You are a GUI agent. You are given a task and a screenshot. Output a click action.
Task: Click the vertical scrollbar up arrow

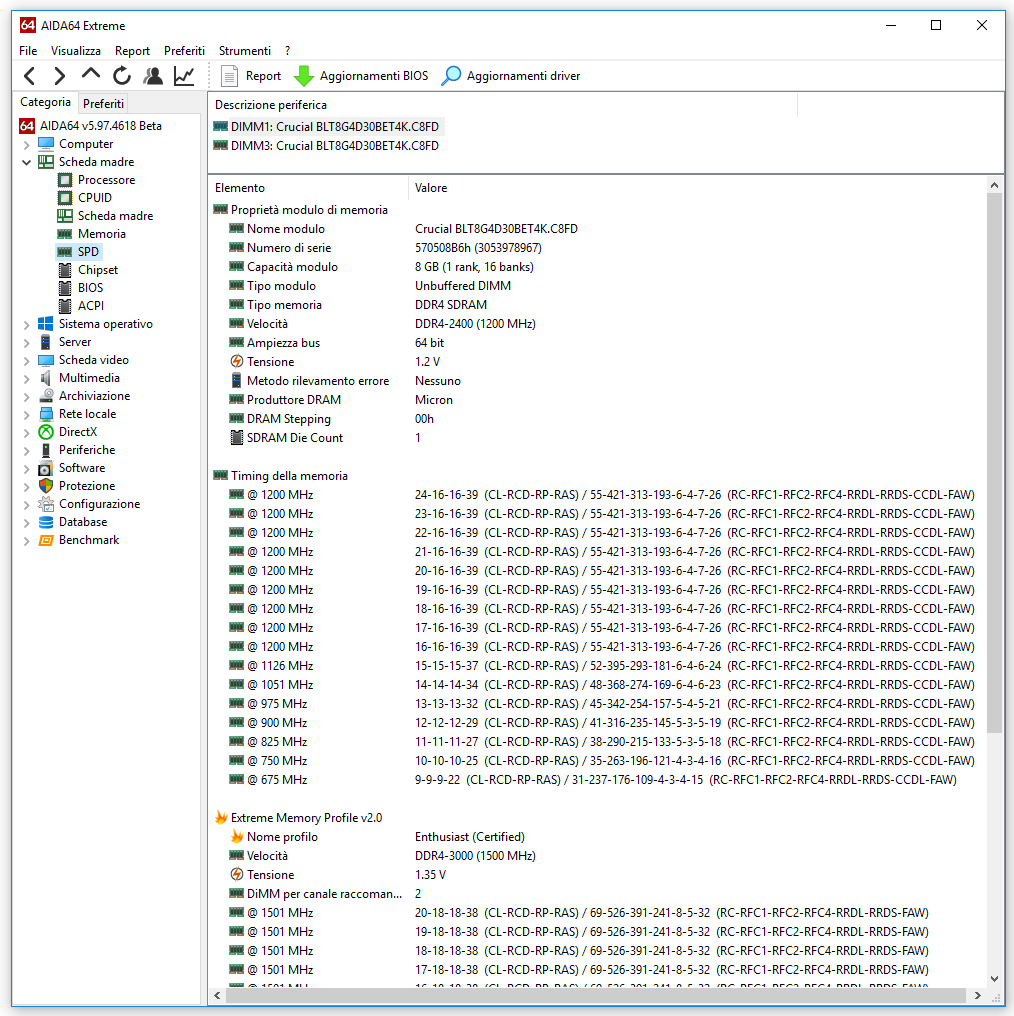pyautogui.click(x=994, y=186)
